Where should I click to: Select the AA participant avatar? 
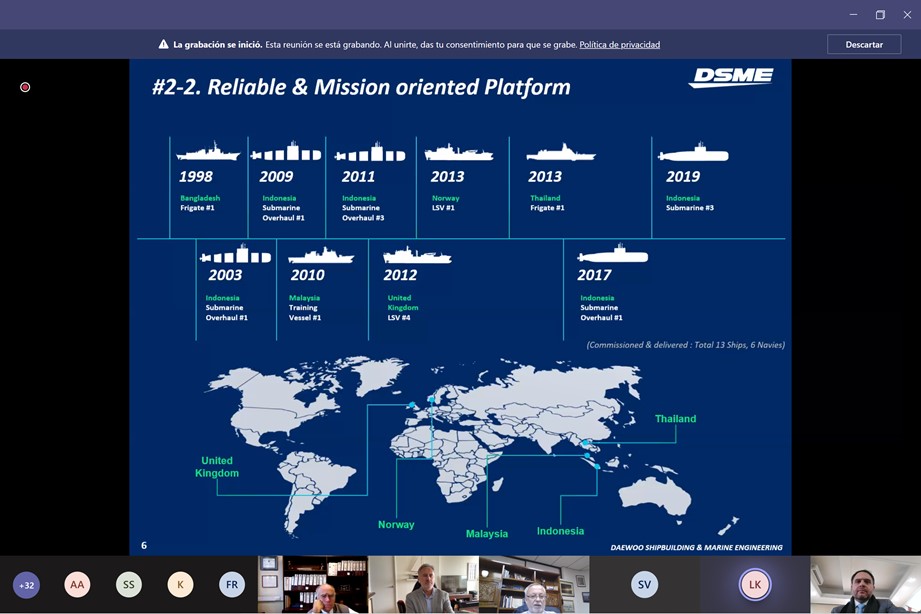[x=77, y=585]
